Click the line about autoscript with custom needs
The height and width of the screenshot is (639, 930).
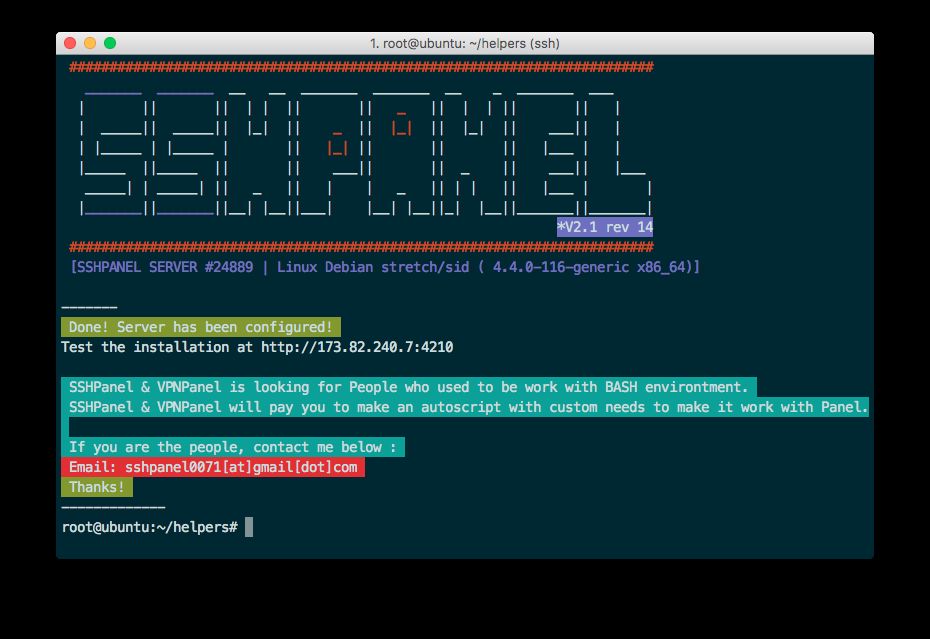click(x=465, y=407)
